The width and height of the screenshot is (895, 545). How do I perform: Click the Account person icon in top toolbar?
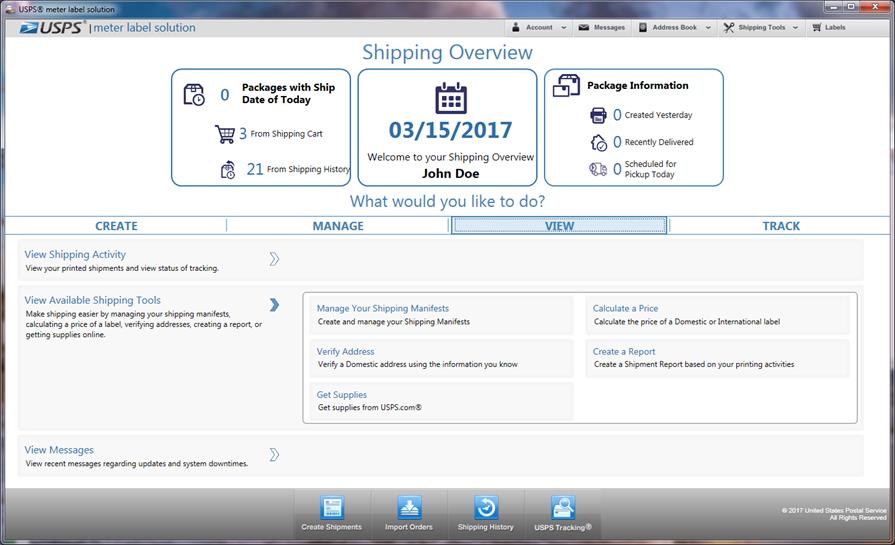(x=515, y=27)
